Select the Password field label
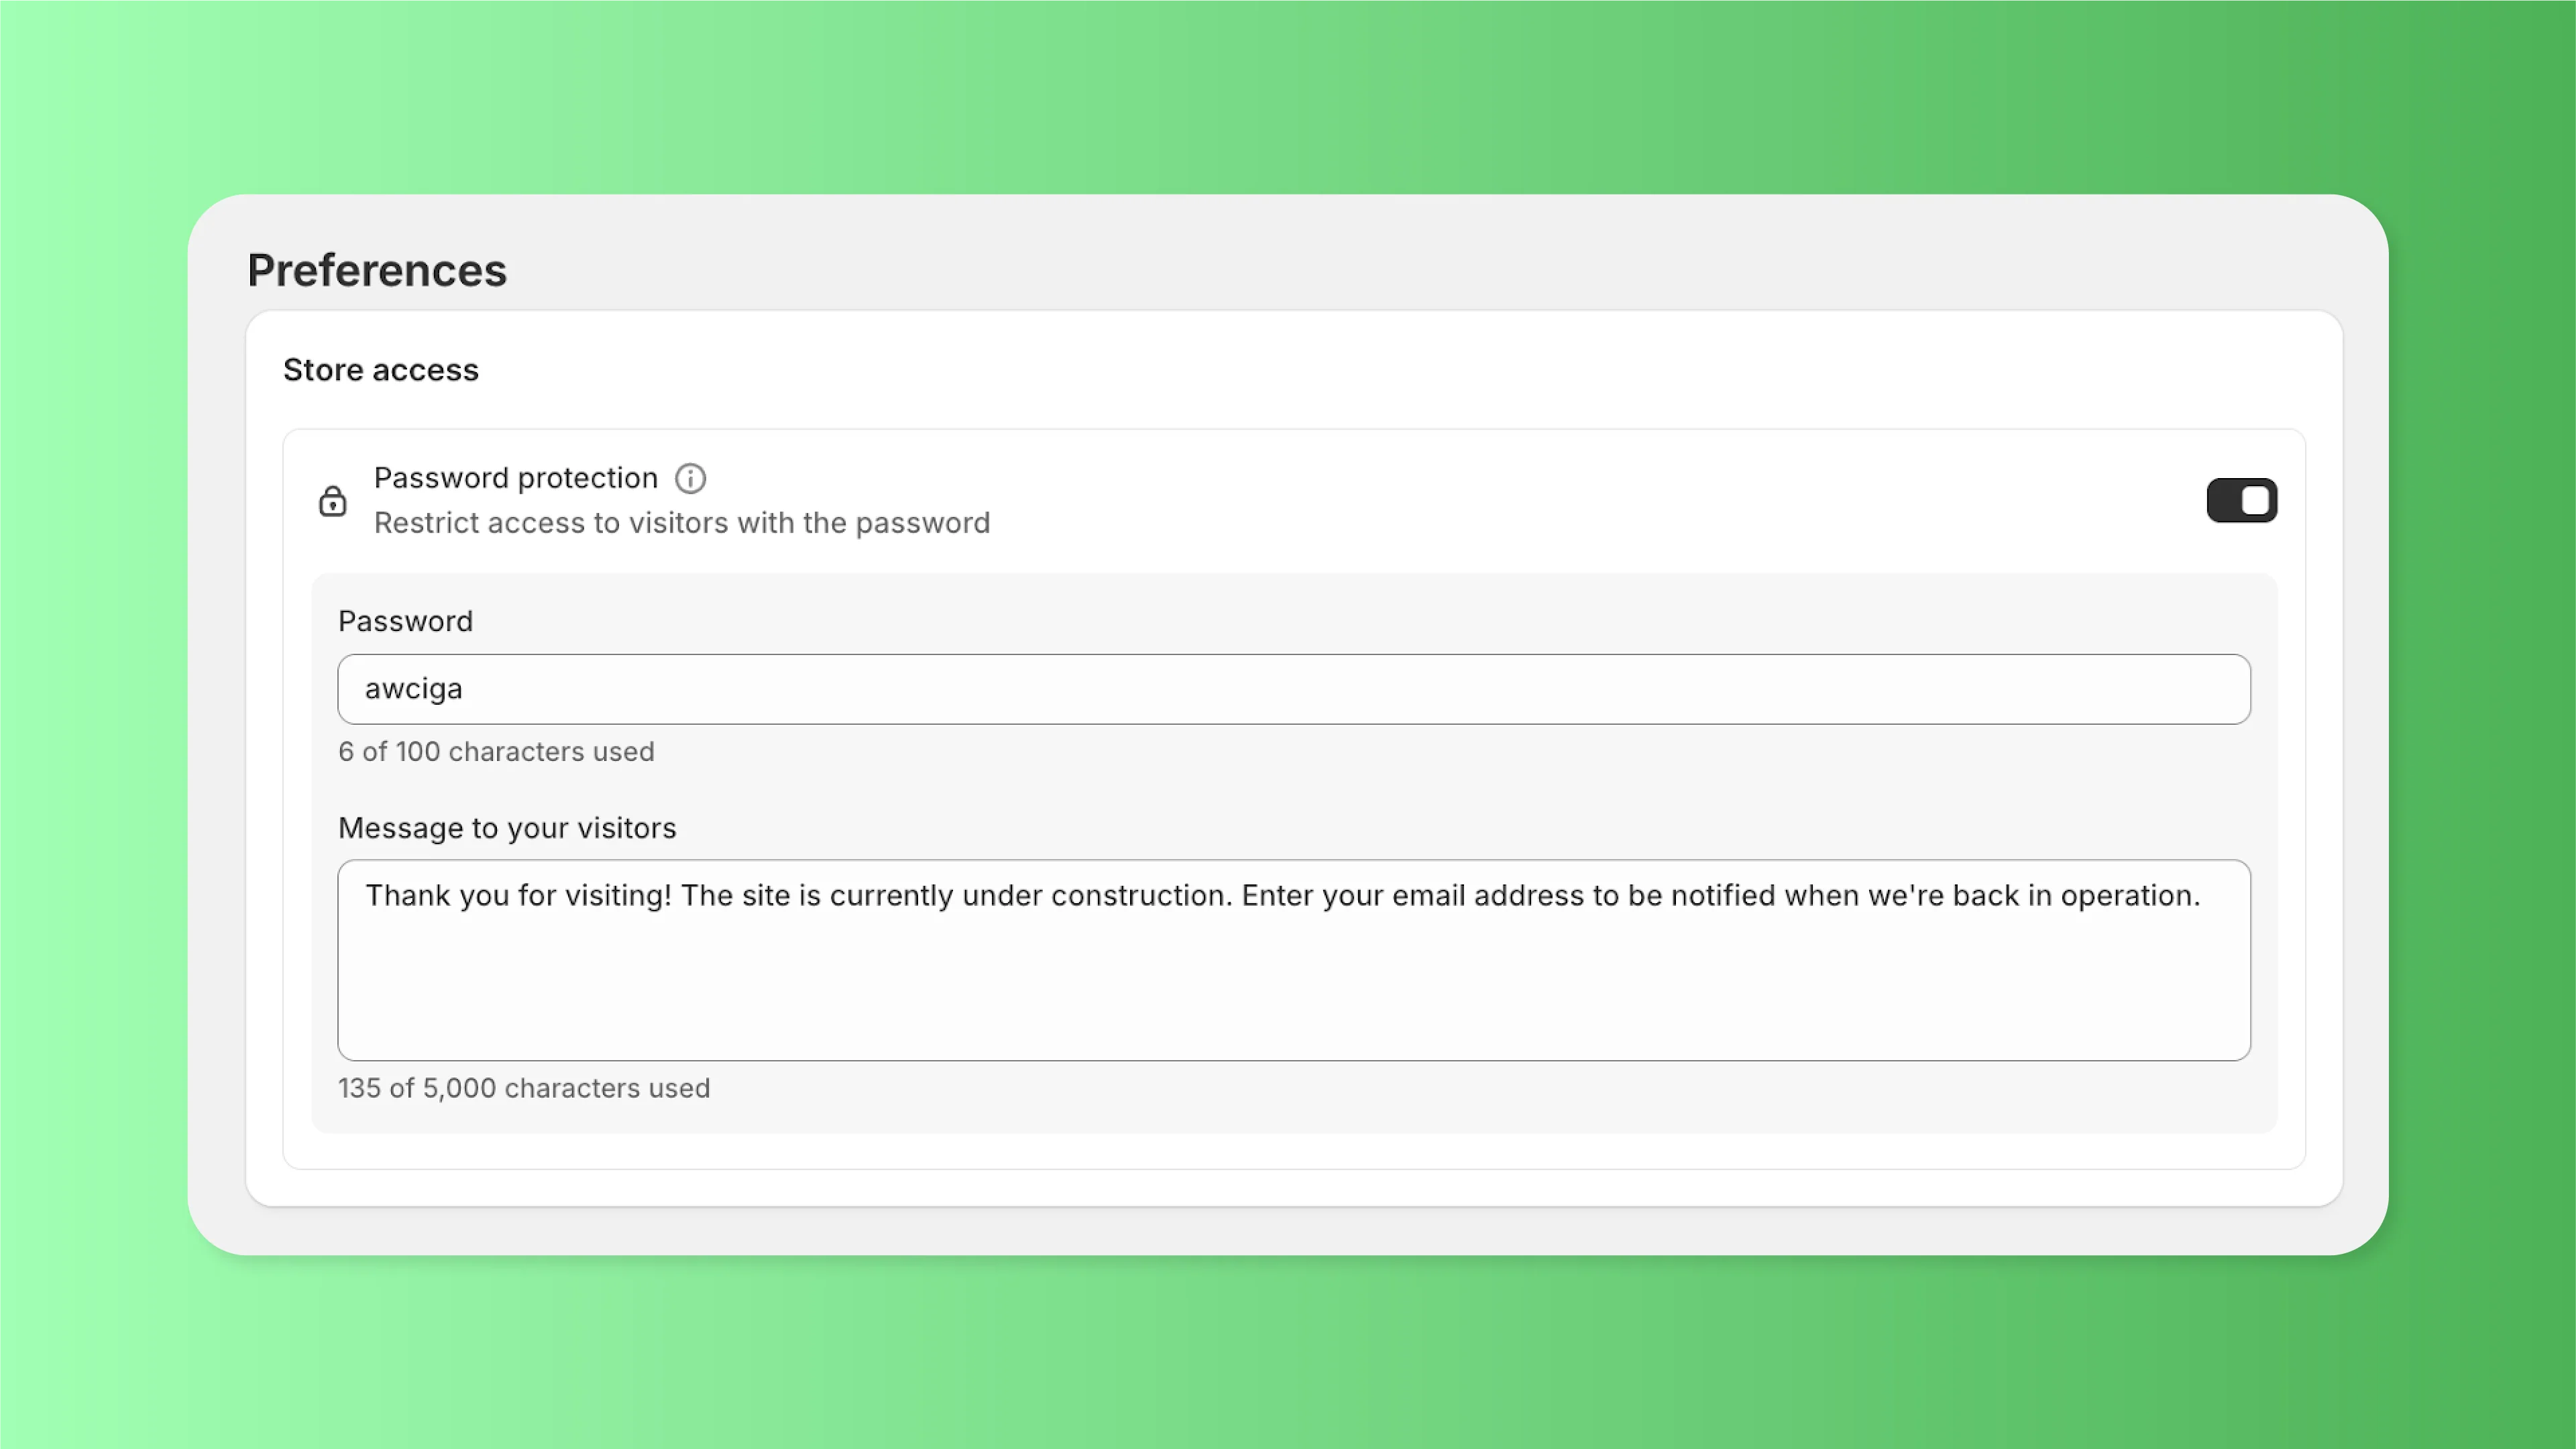Image resolution: width=2576 pixels, height=1449 pixels. pyautogui.click(x=405, y=620)
